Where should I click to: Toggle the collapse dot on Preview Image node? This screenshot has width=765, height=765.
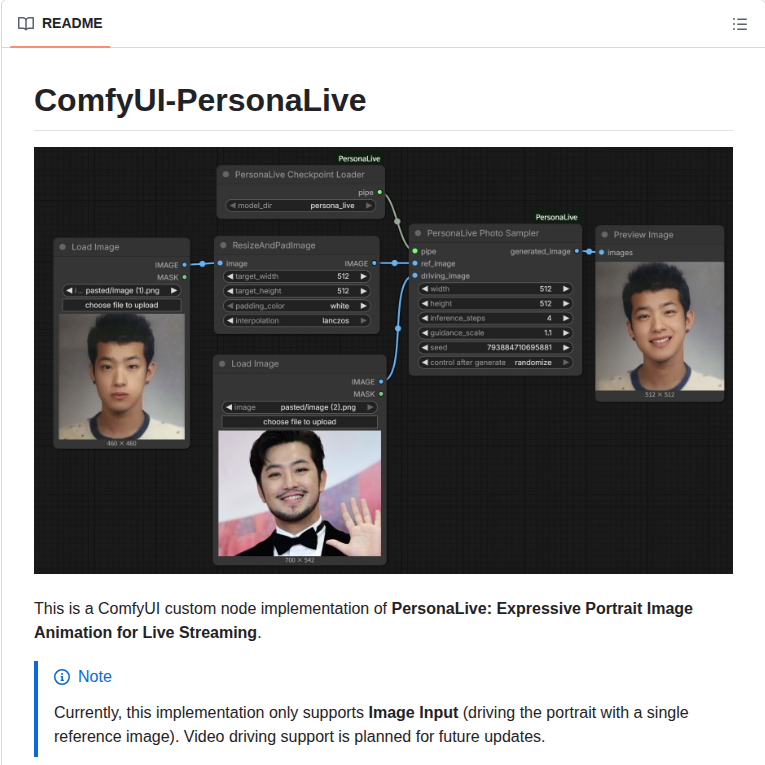[x=604, y=235]
